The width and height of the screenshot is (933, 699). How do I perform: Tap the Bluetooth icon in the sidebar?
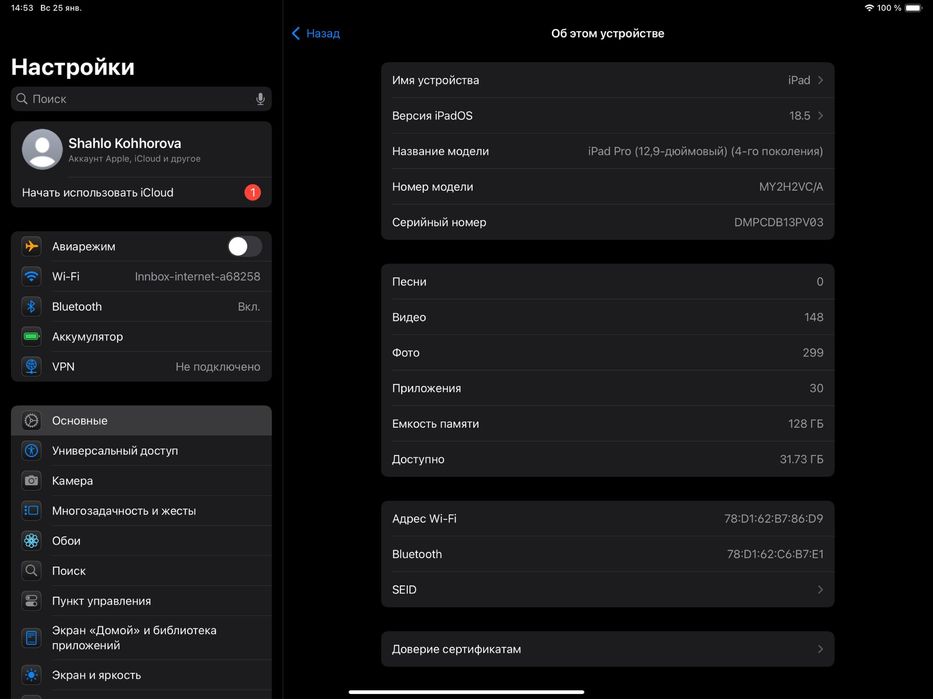32,306
